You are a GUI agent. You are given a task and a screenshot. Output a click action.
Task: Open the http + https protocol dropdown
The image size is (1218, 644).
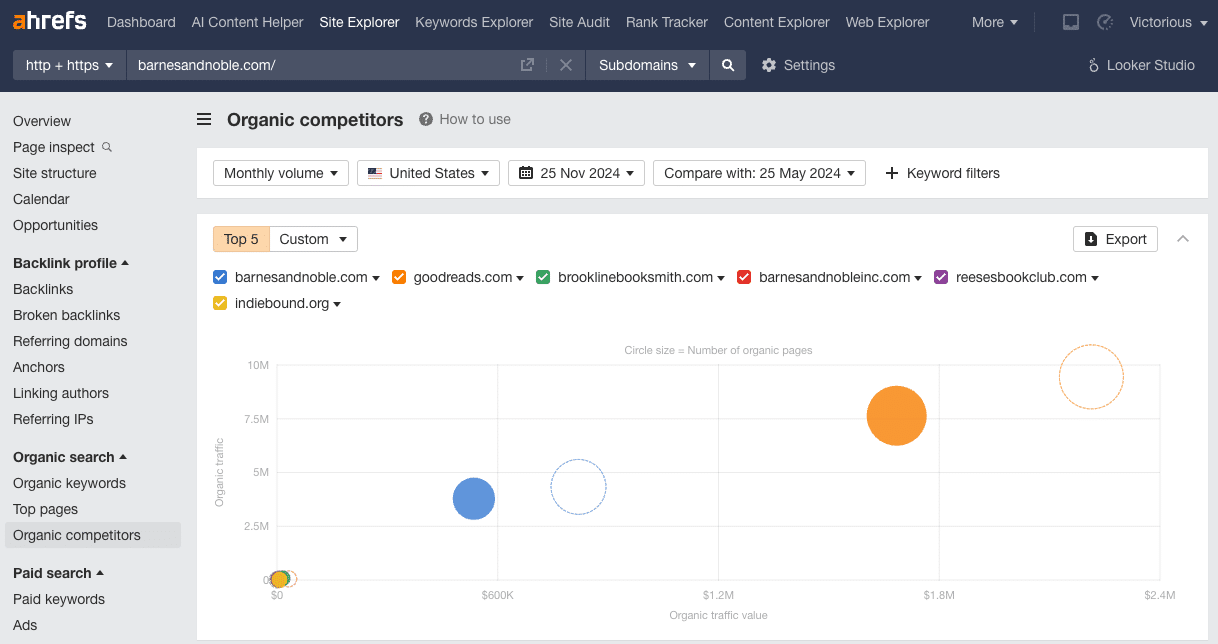(x=69, y=65)
